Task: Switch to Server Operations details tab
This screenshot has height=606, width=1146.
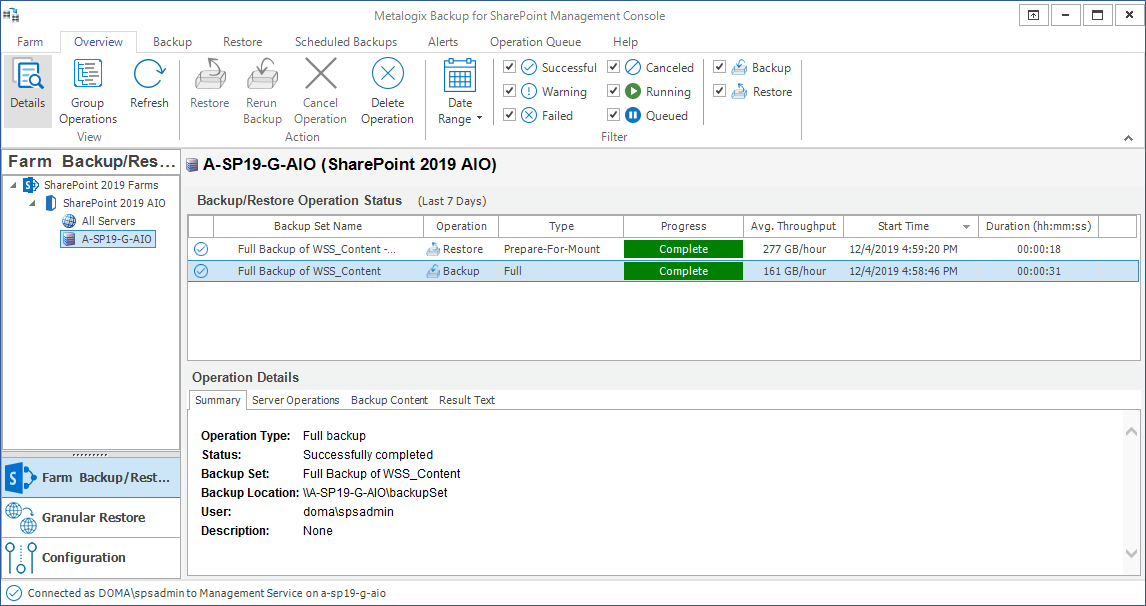Action: (x=296, y=400)
